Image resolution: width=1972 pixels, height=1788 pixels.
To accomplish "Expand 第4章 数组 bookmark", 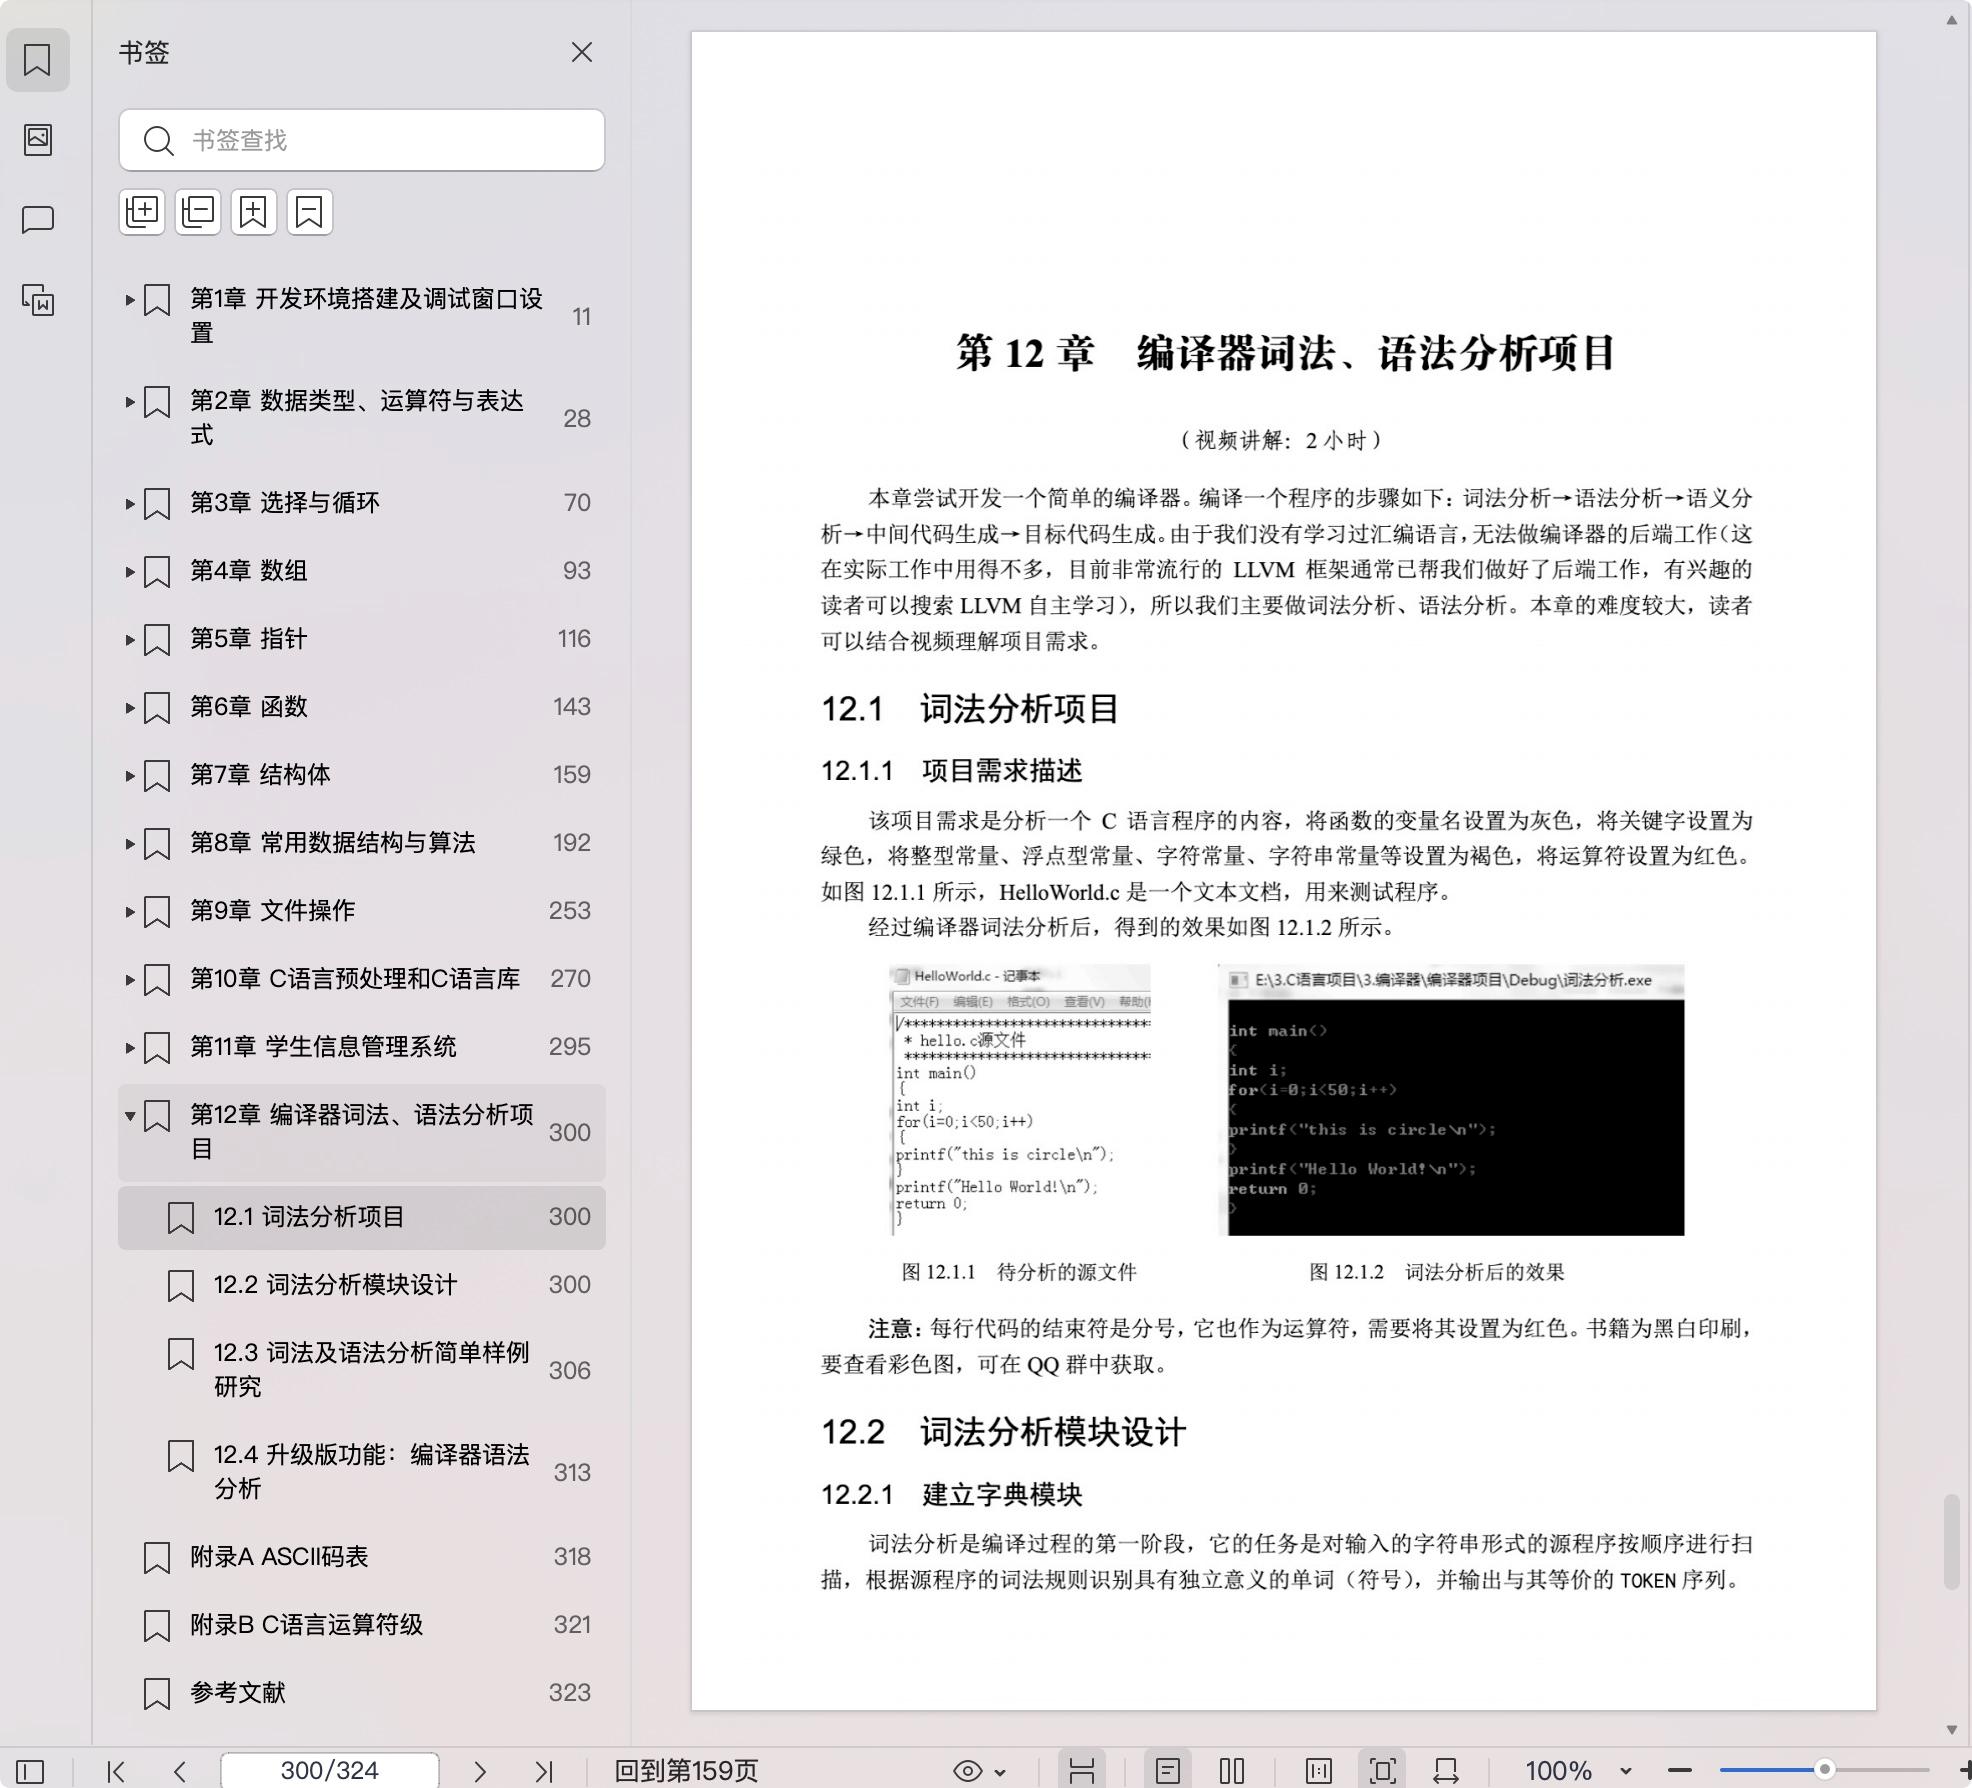I will pyautogui.click(x=129, y=571).
